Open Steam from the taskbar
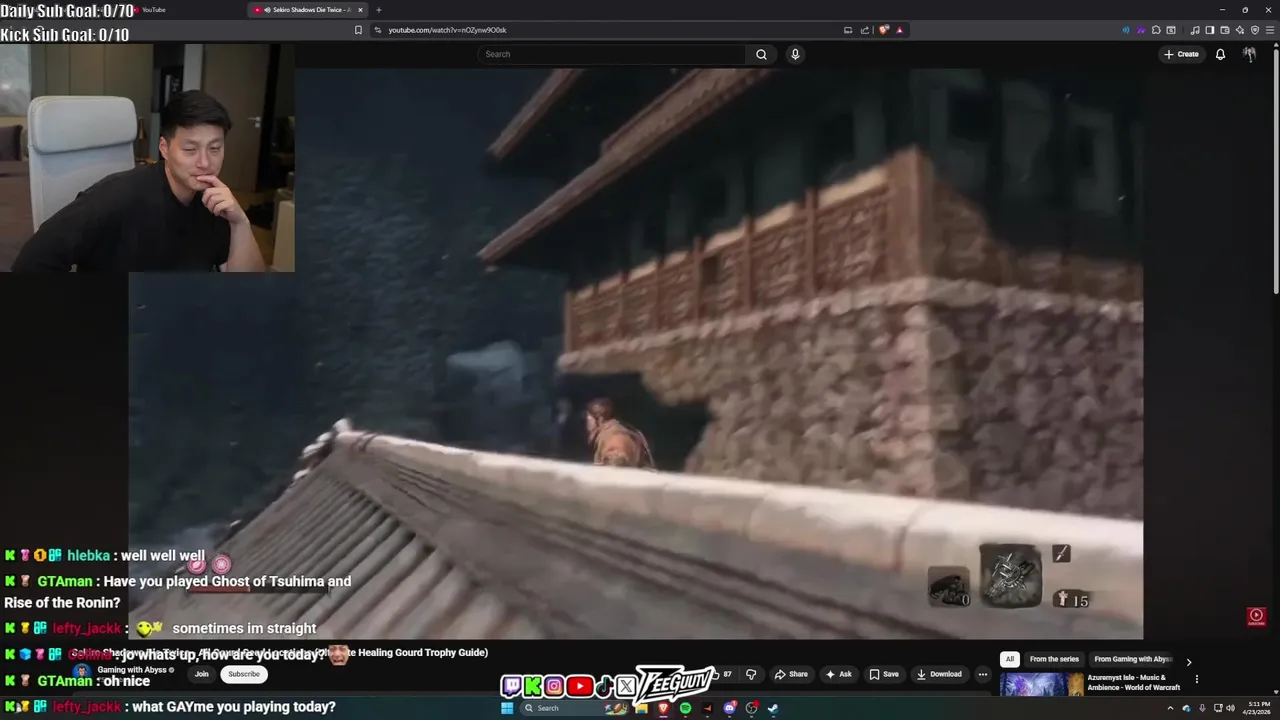The height and width of the screenshot is (720, 1280). (x=773, y=708)
